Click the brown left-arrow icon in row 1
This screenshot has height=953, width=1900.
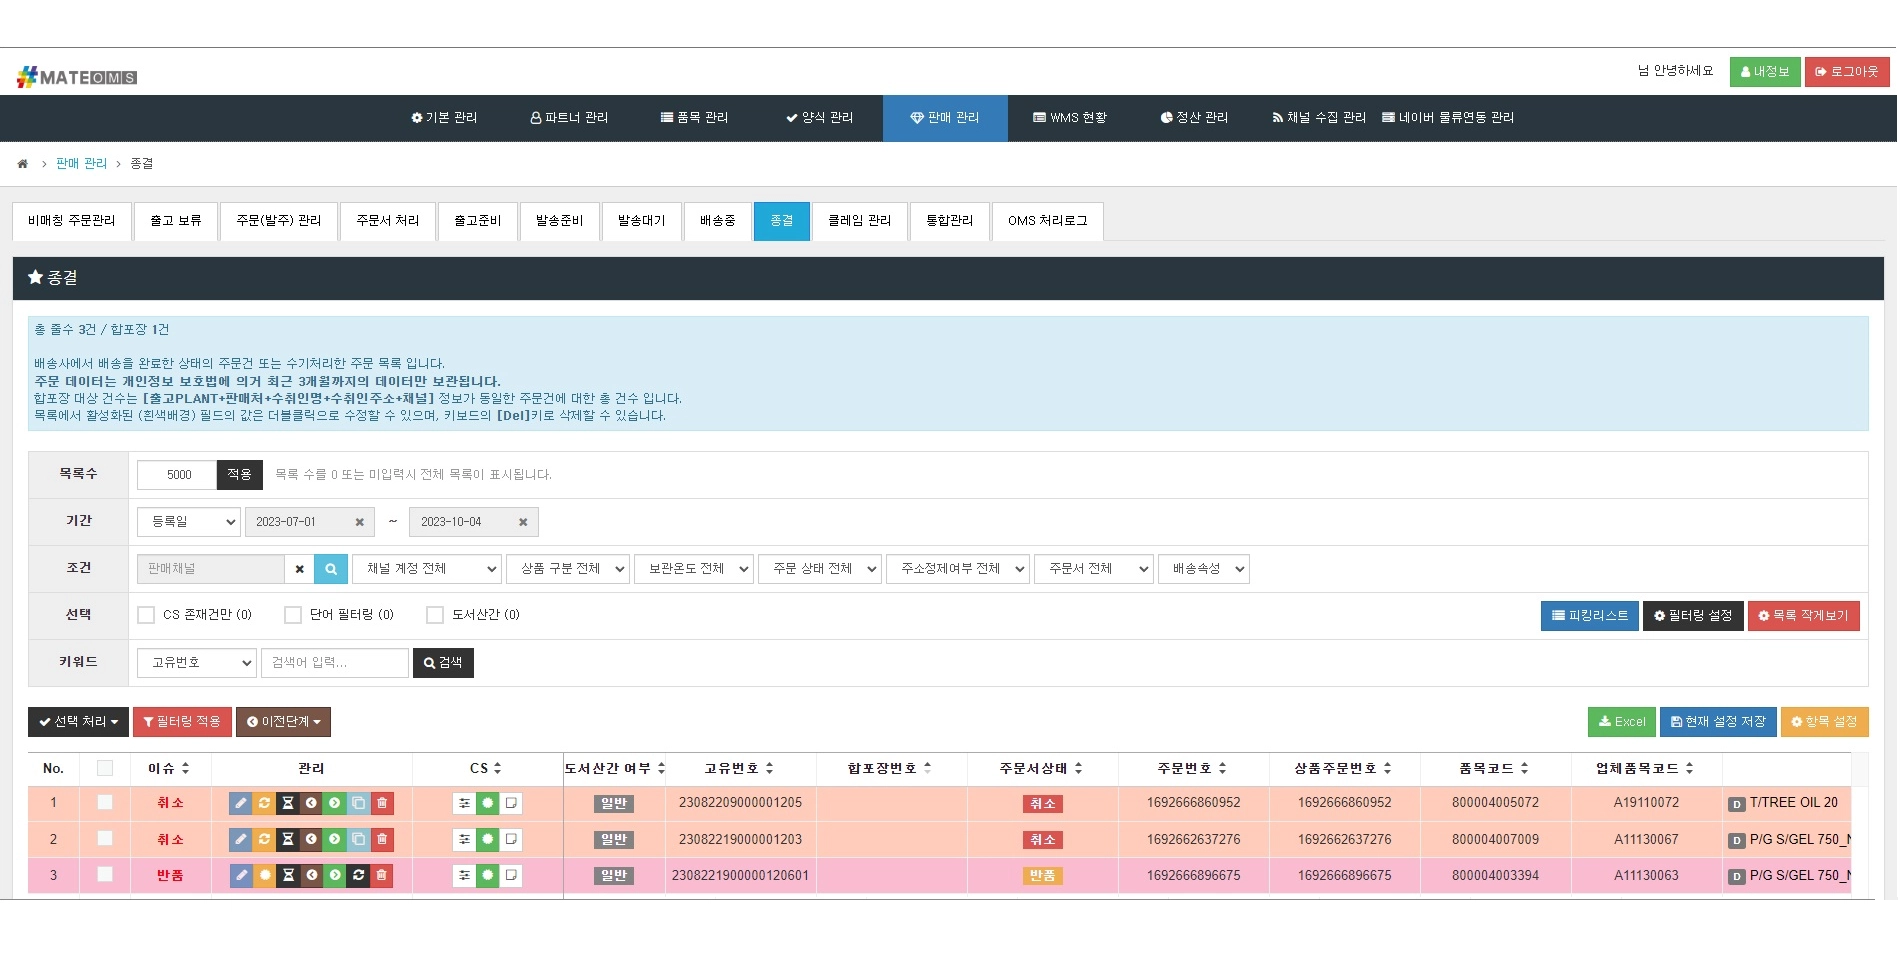click(311, 803)
